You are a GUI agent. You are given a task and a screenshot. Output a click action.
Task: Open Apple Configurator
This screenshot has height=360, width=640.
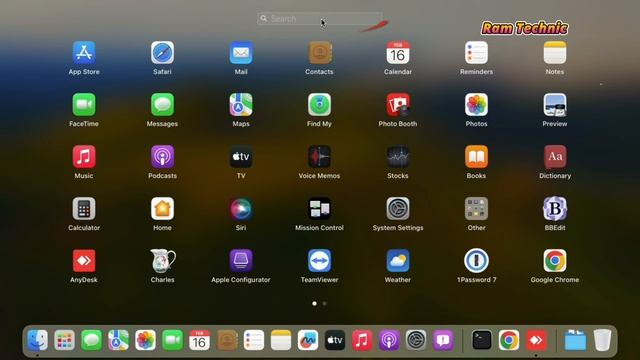pyautogui.click(x=241, y=260)
